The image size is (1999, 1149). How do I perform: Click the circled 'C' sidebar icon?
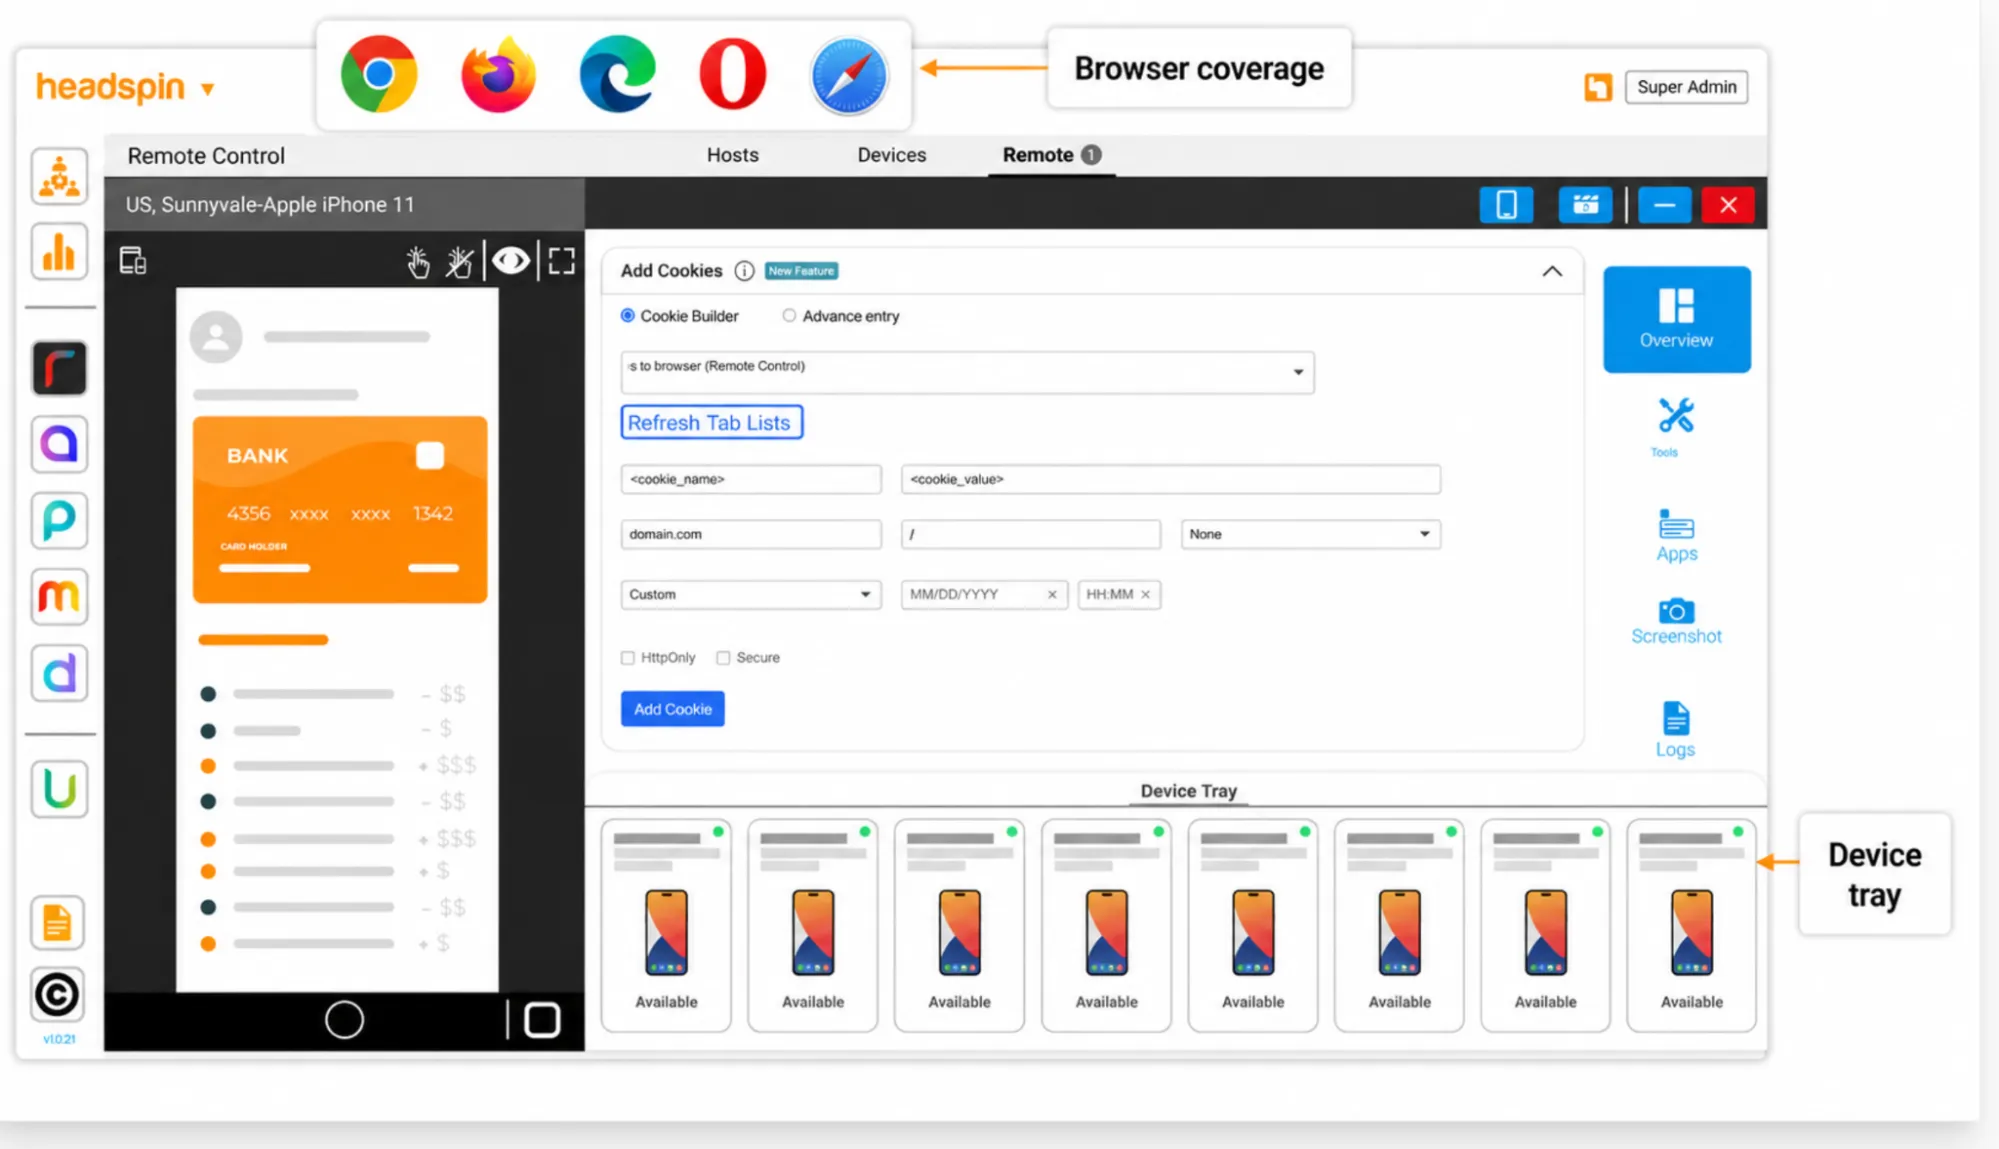57,994
